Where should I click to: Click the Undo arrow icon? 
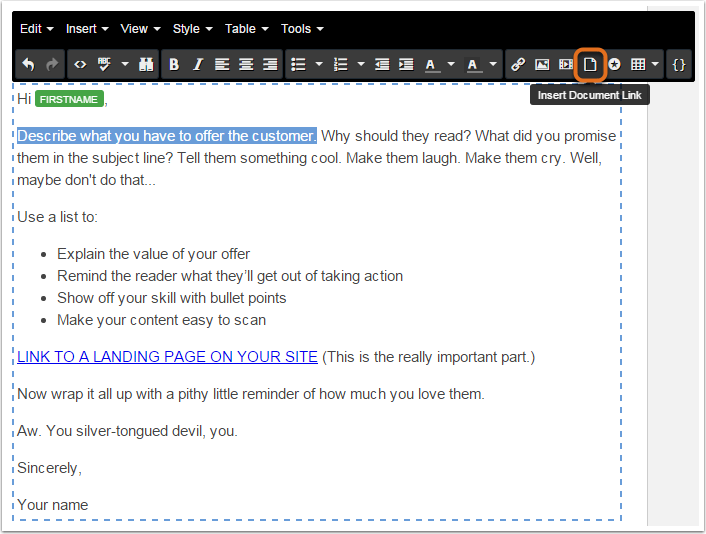pos(28,65)
